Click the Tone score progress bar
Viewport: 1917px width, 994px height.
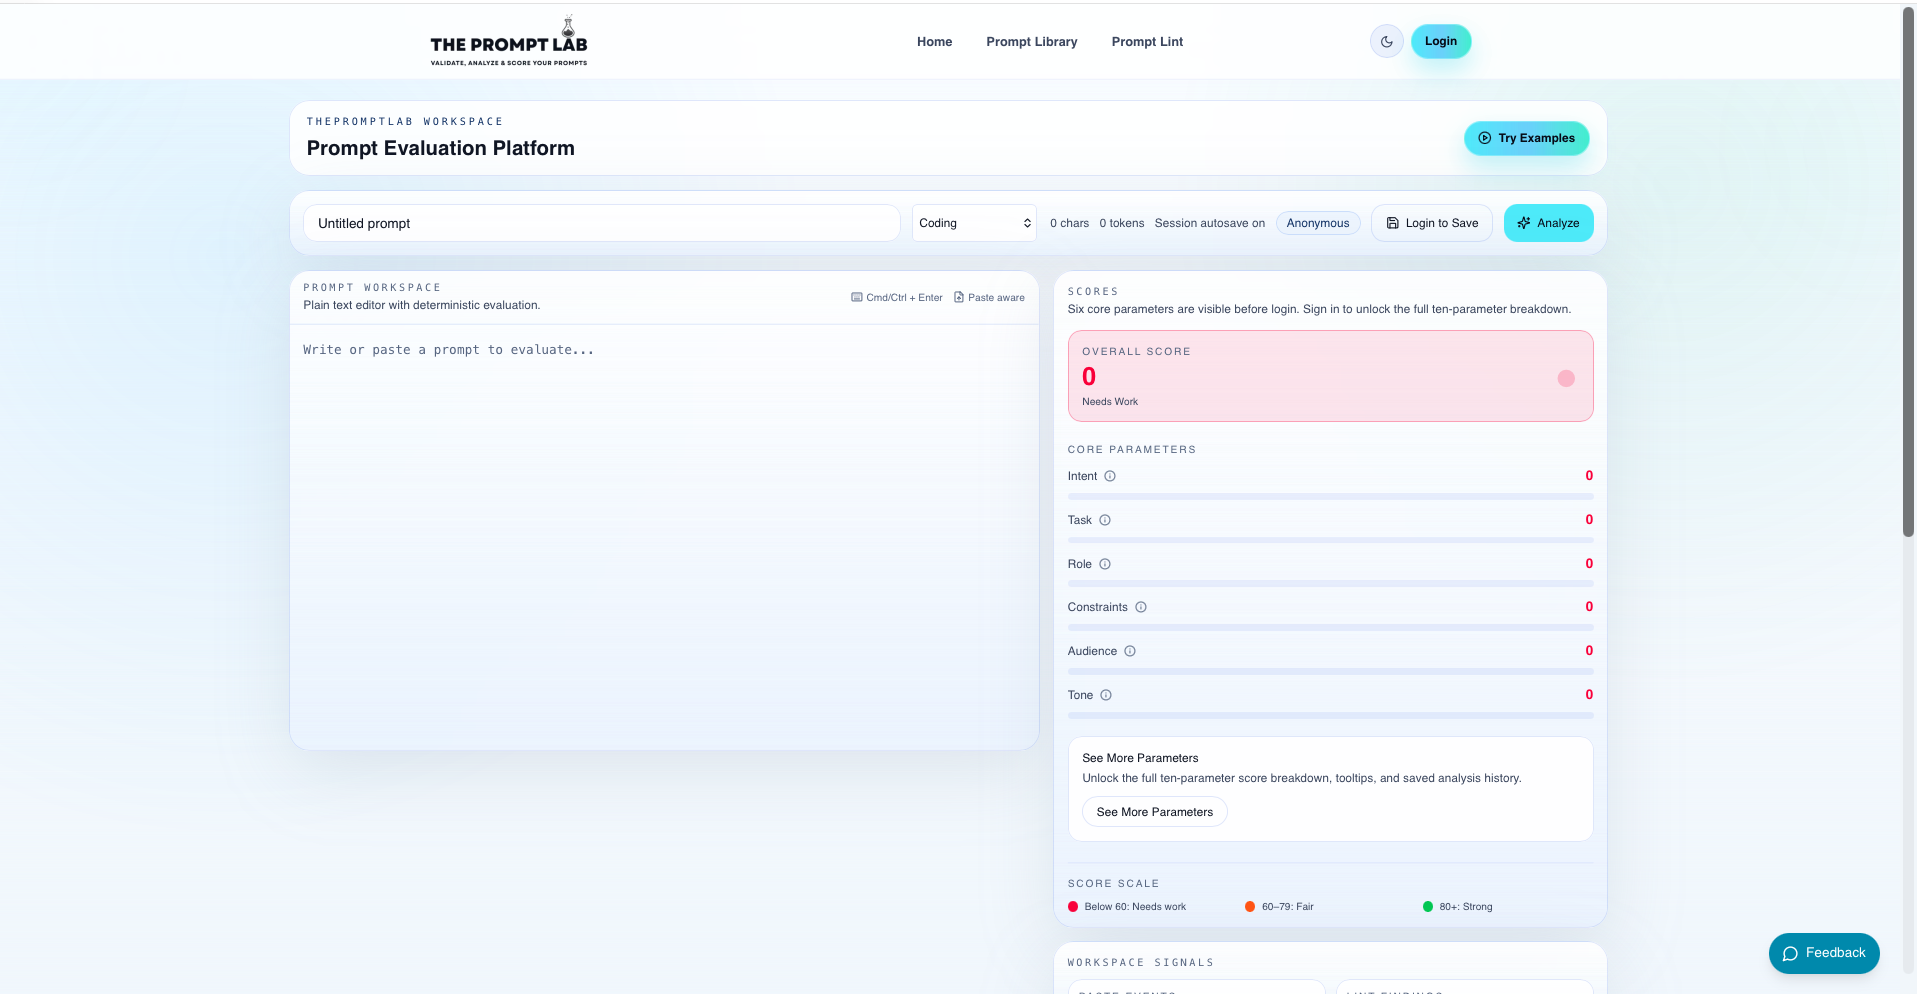point(1330,715)
